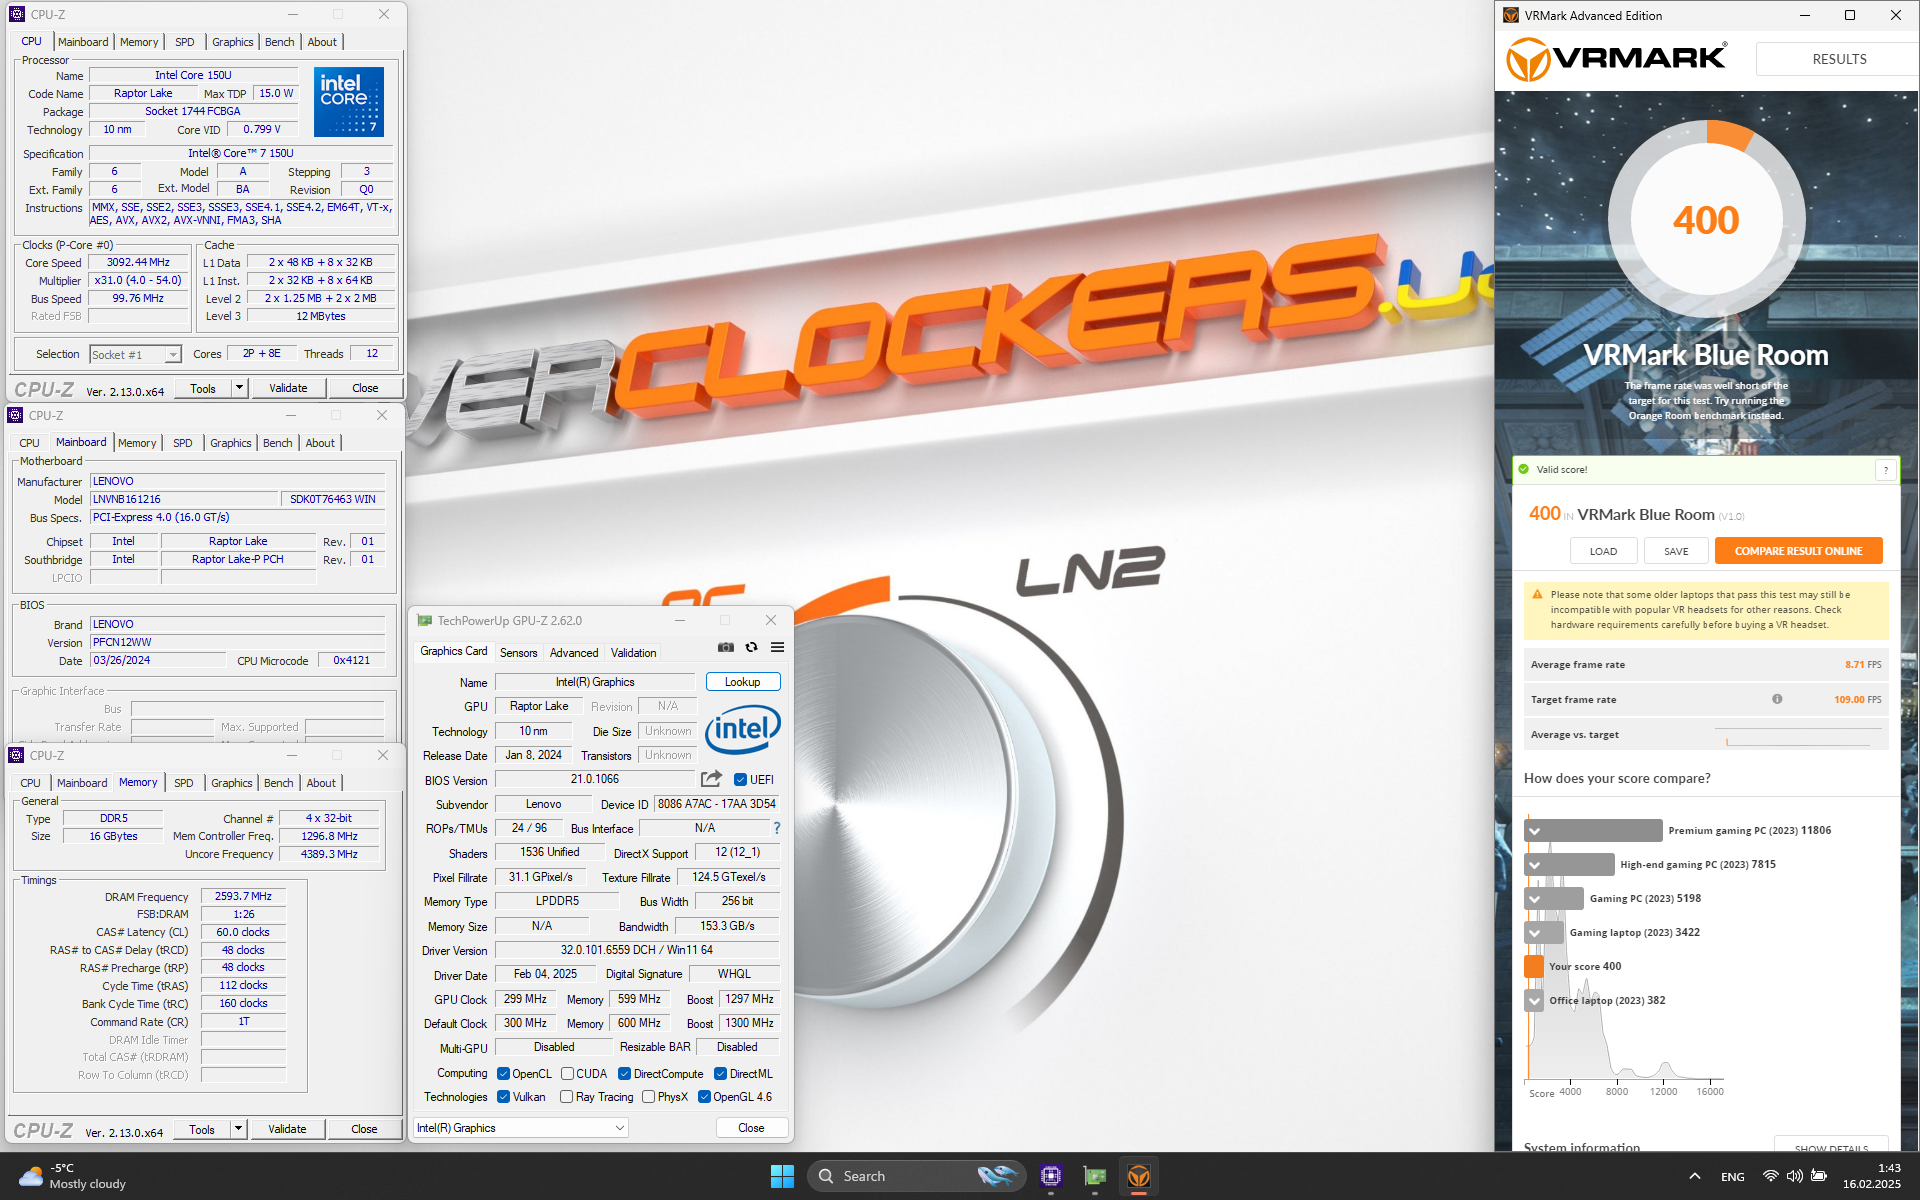Switch to the GPU-Z Sensors tab
1920x1200 pixels.
point(519,653)
